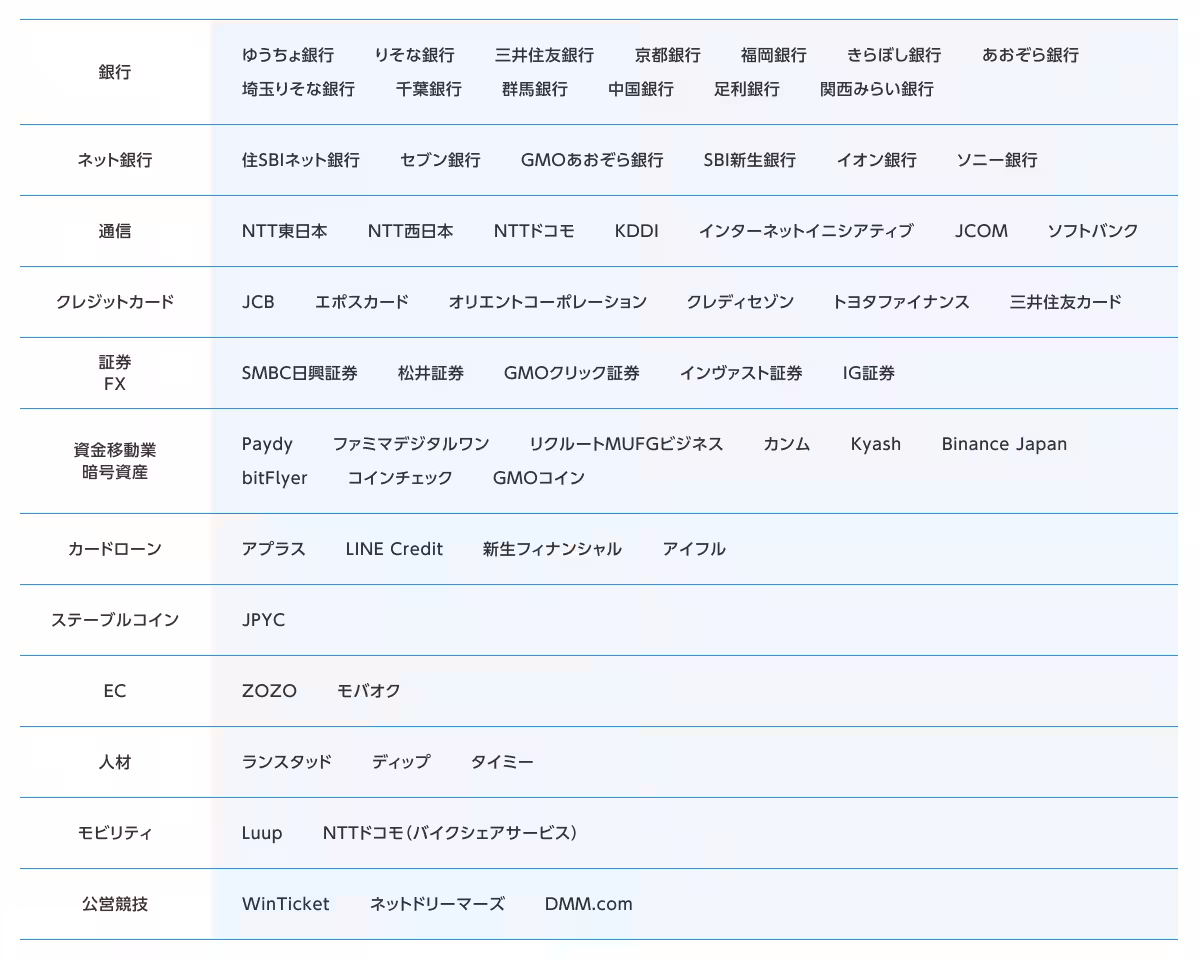
Task: Click 三井住友カード entry
Action: click(x=1066, y=302)
